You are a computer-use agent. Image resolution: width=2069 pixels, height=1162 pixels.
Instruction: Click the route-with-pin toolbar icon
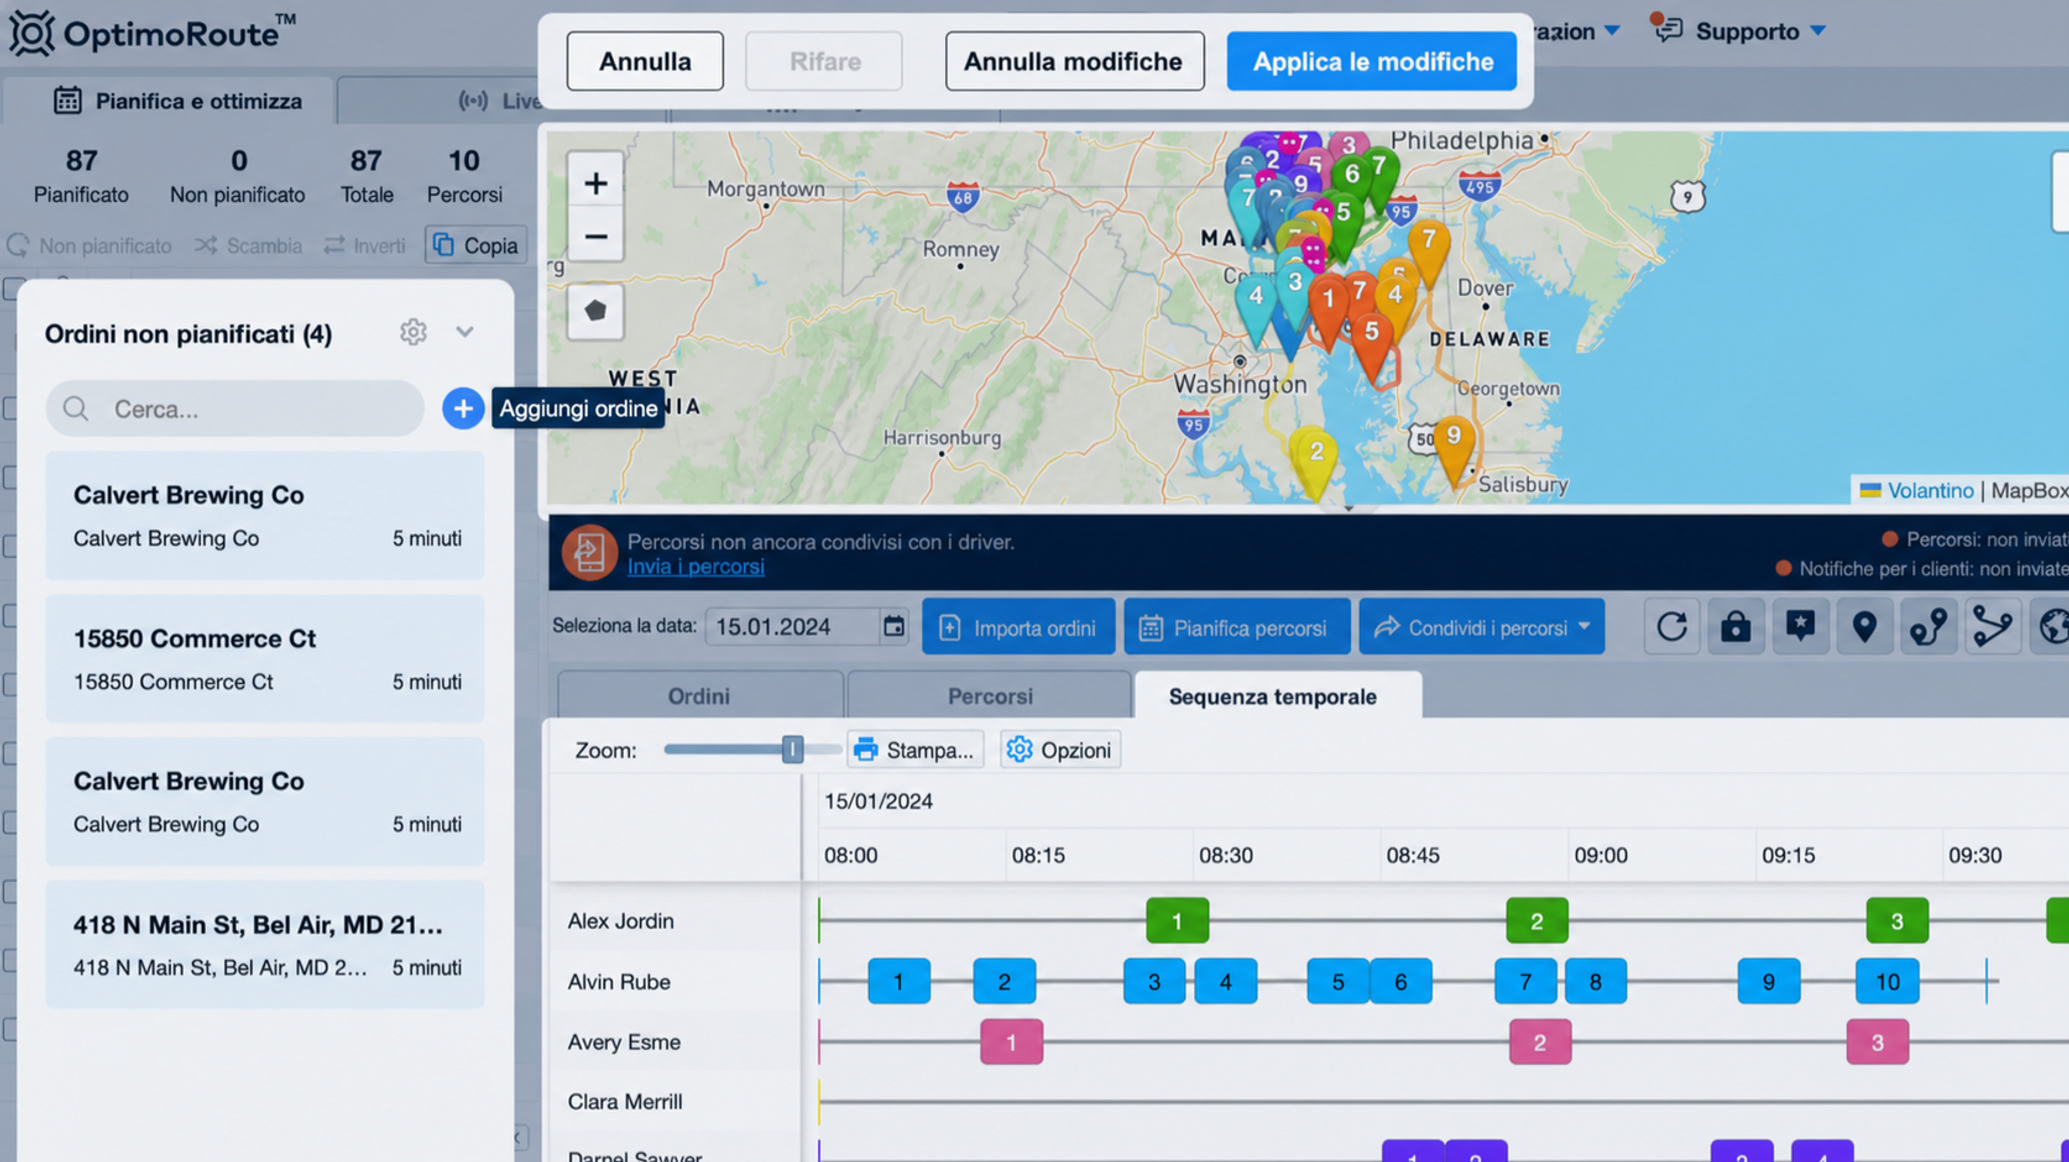pos(1928,627)
